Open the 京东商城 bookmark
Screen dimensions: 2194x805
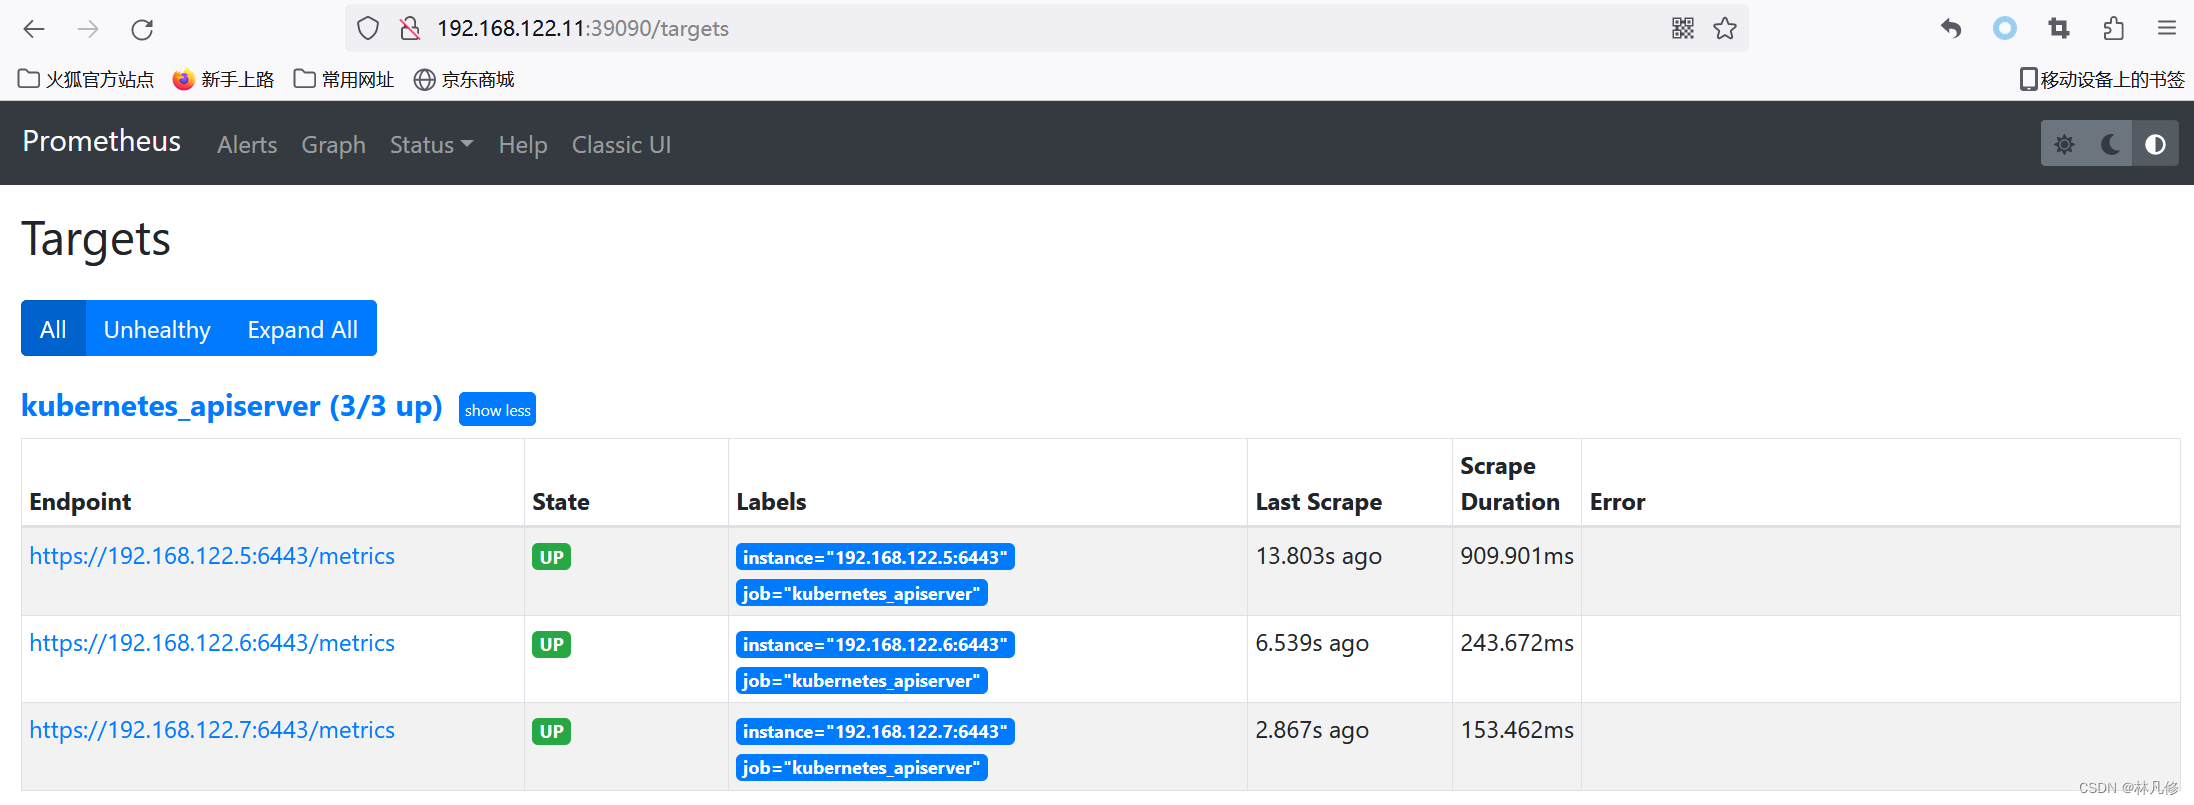464,80
